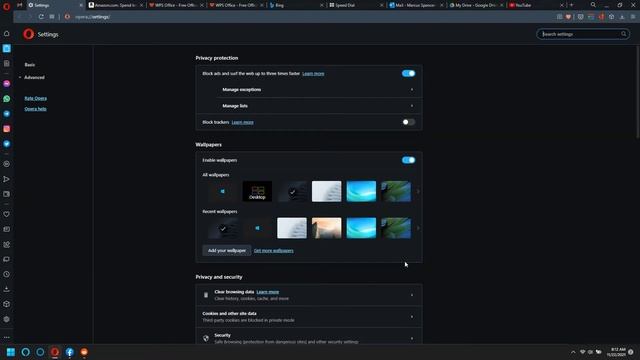640x360 pixels.
Task: Open downloads icon in sidebar
Action: [x=7, y=289]
